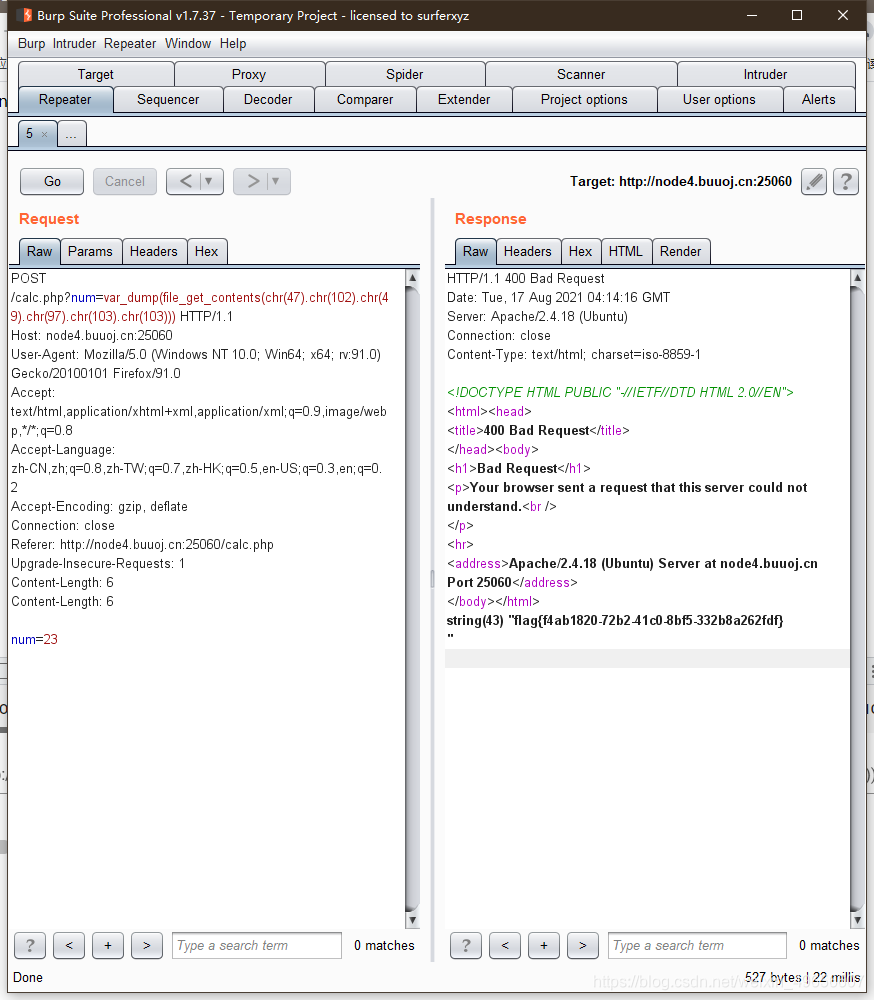Open the Intruder menu in the menu bar

pos(74,43)
